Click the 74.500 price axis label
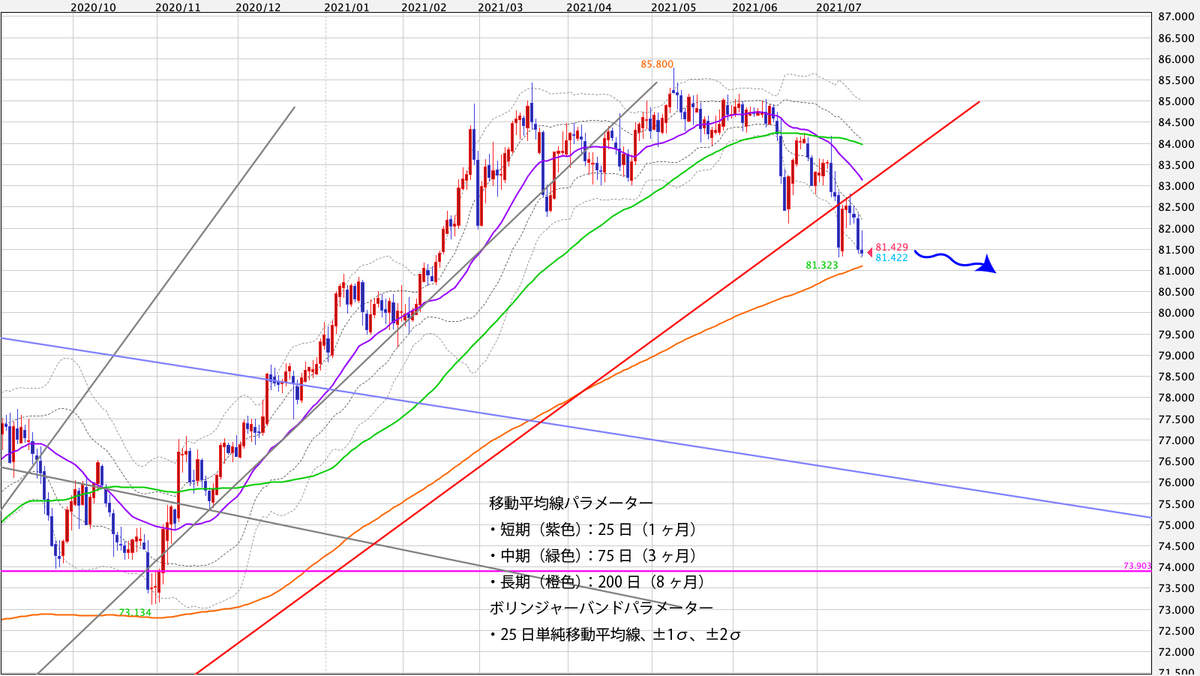The height and width of the screenshot is (676, 1200). [1178, 547]
